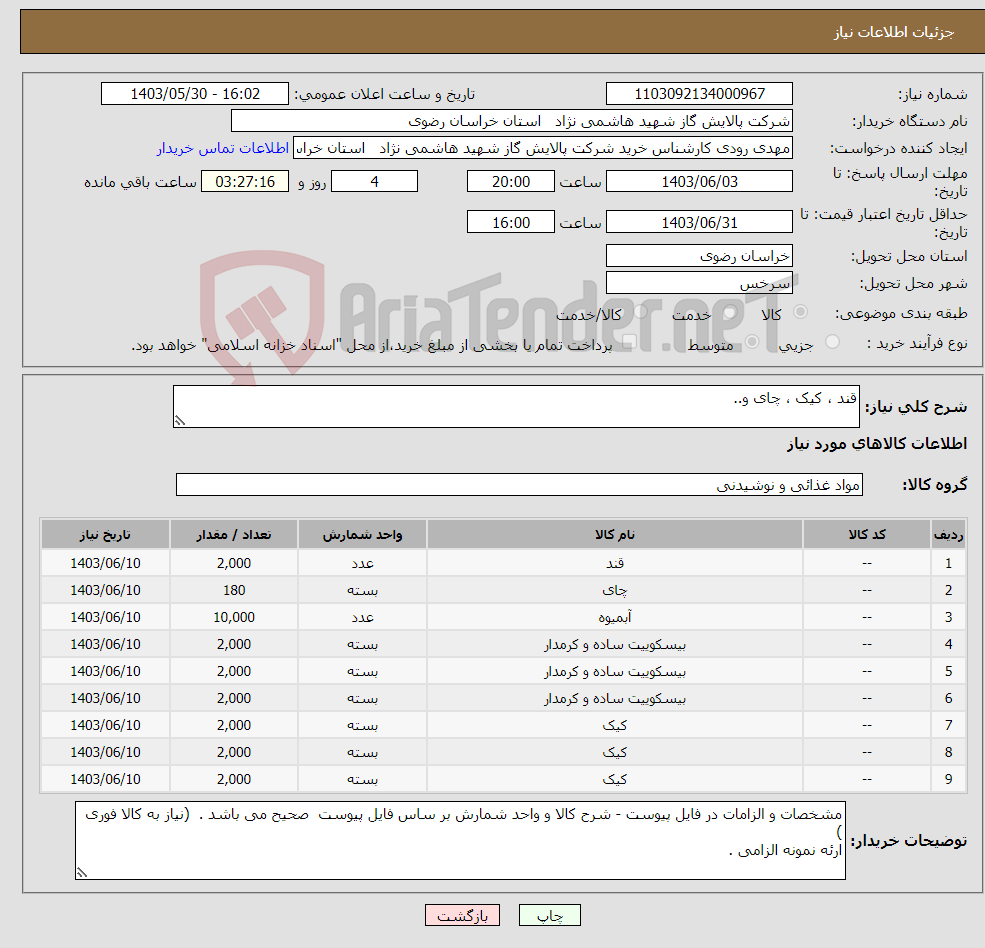The image size is (985, 948).
Task: Click the delivery province field خراسان رضوی
Action: tap(699, 256)
